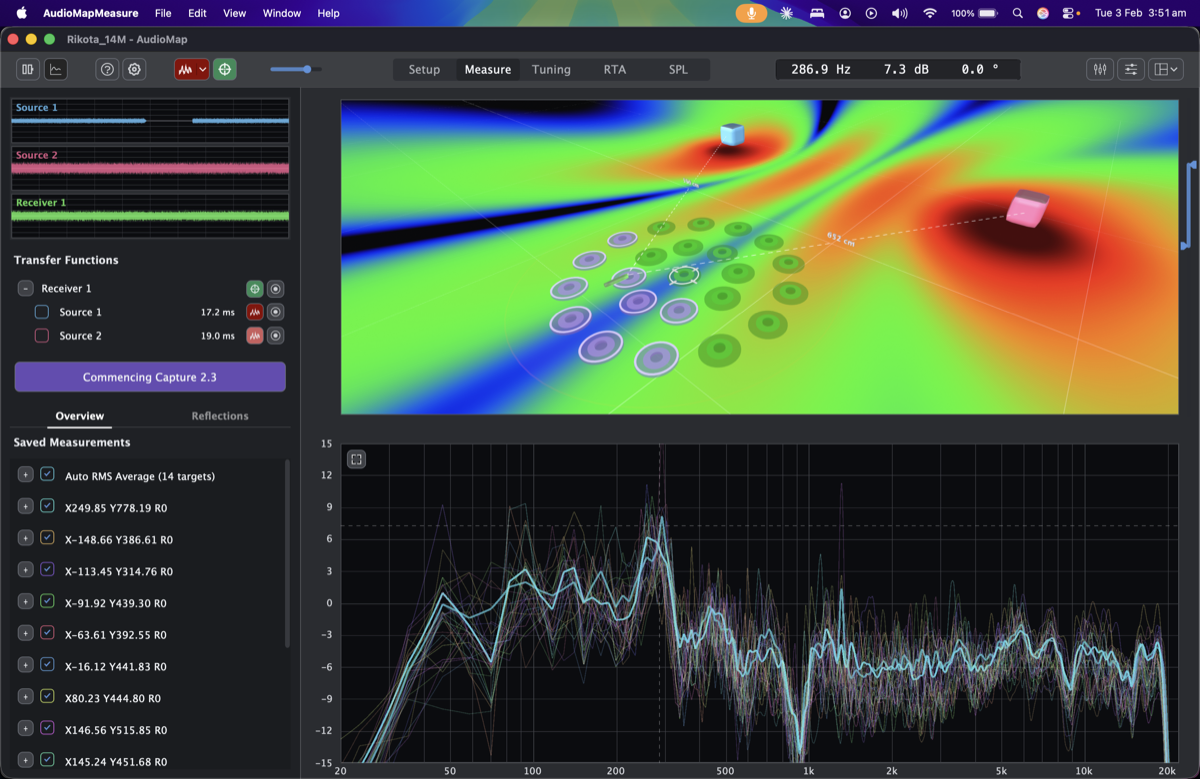This screenshot has width=1200, height=779.
Task: Open the Control Centre menu bar icon
Action: (x=1069, y=13)
